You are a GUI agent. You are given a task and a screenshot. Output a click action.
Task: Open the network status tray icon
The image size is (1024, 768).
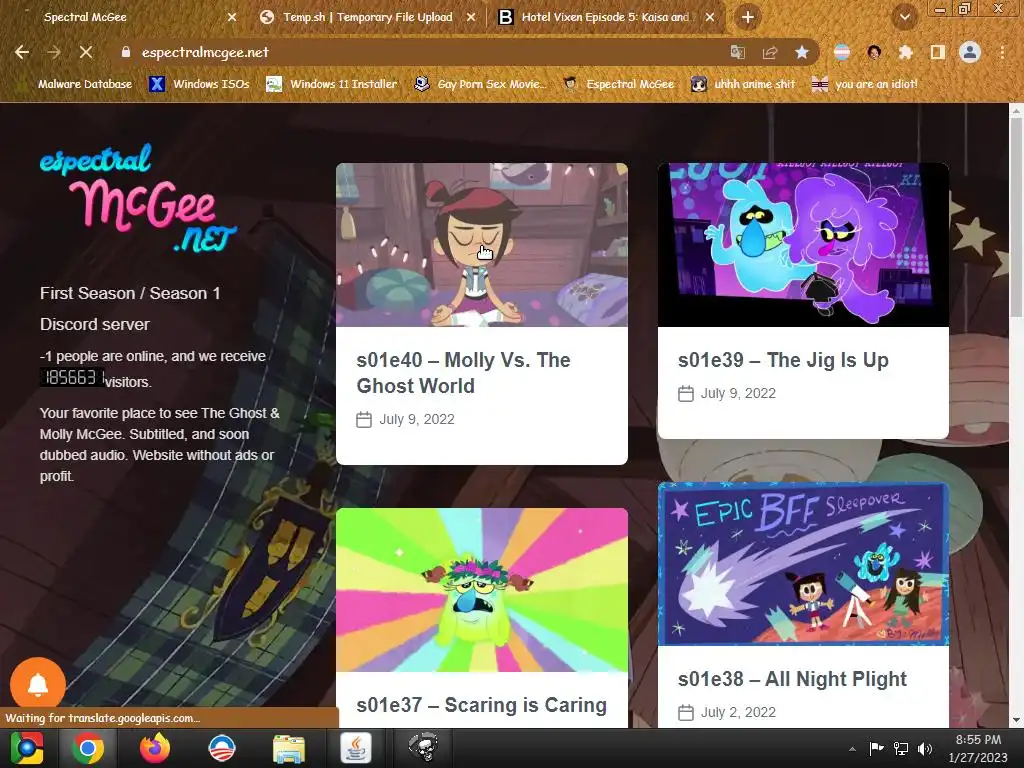coord(901,749)
